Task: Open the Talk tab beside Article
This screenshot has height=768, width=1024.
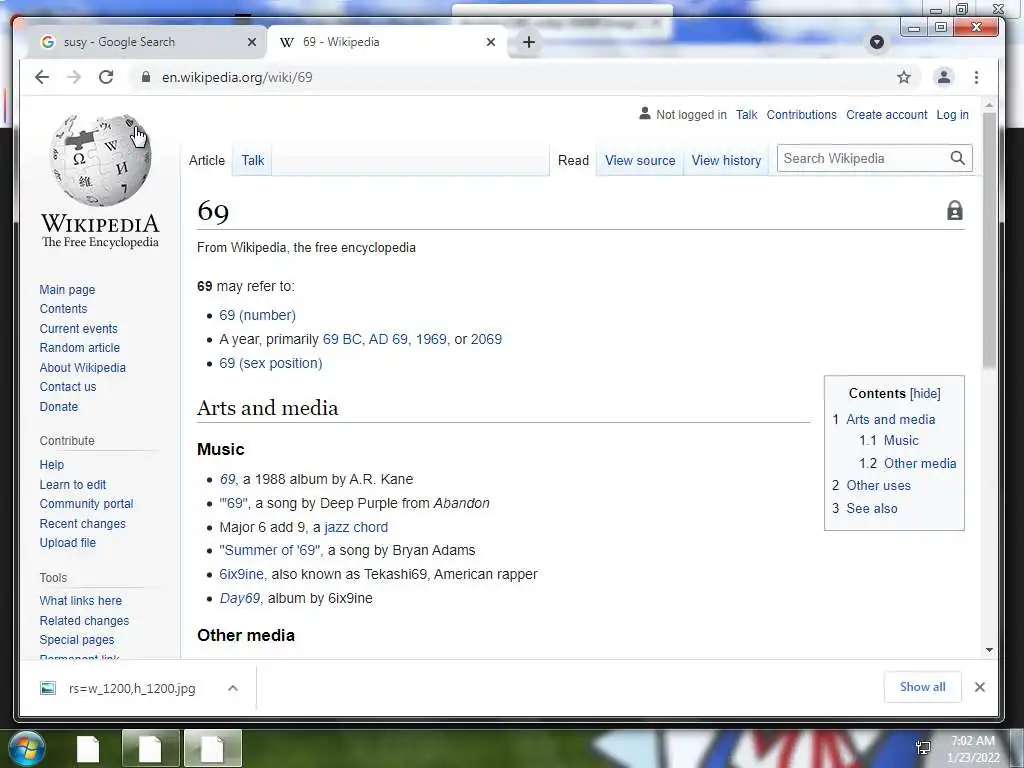Action: (253, 160)
